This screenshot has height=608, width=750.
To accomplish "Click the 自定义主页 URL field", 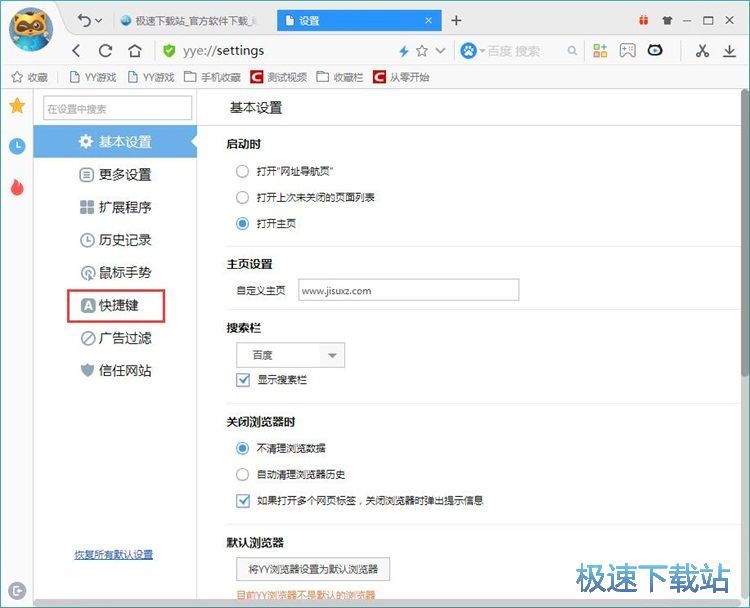I will (408, 290).
